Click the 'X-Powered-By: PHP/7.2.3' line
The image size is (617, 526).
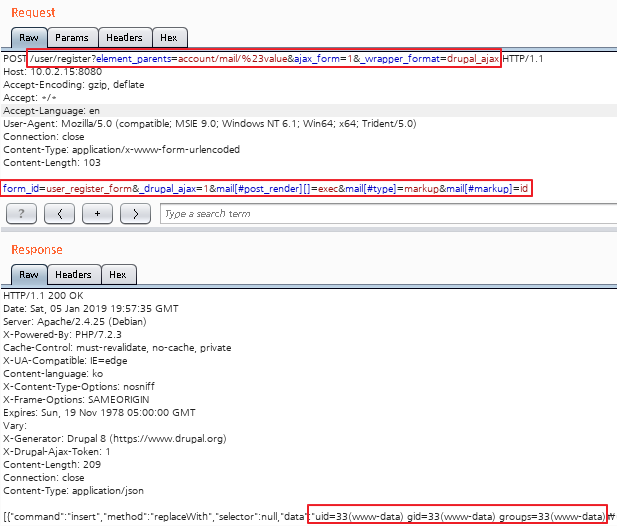click(x=63, y=334)
